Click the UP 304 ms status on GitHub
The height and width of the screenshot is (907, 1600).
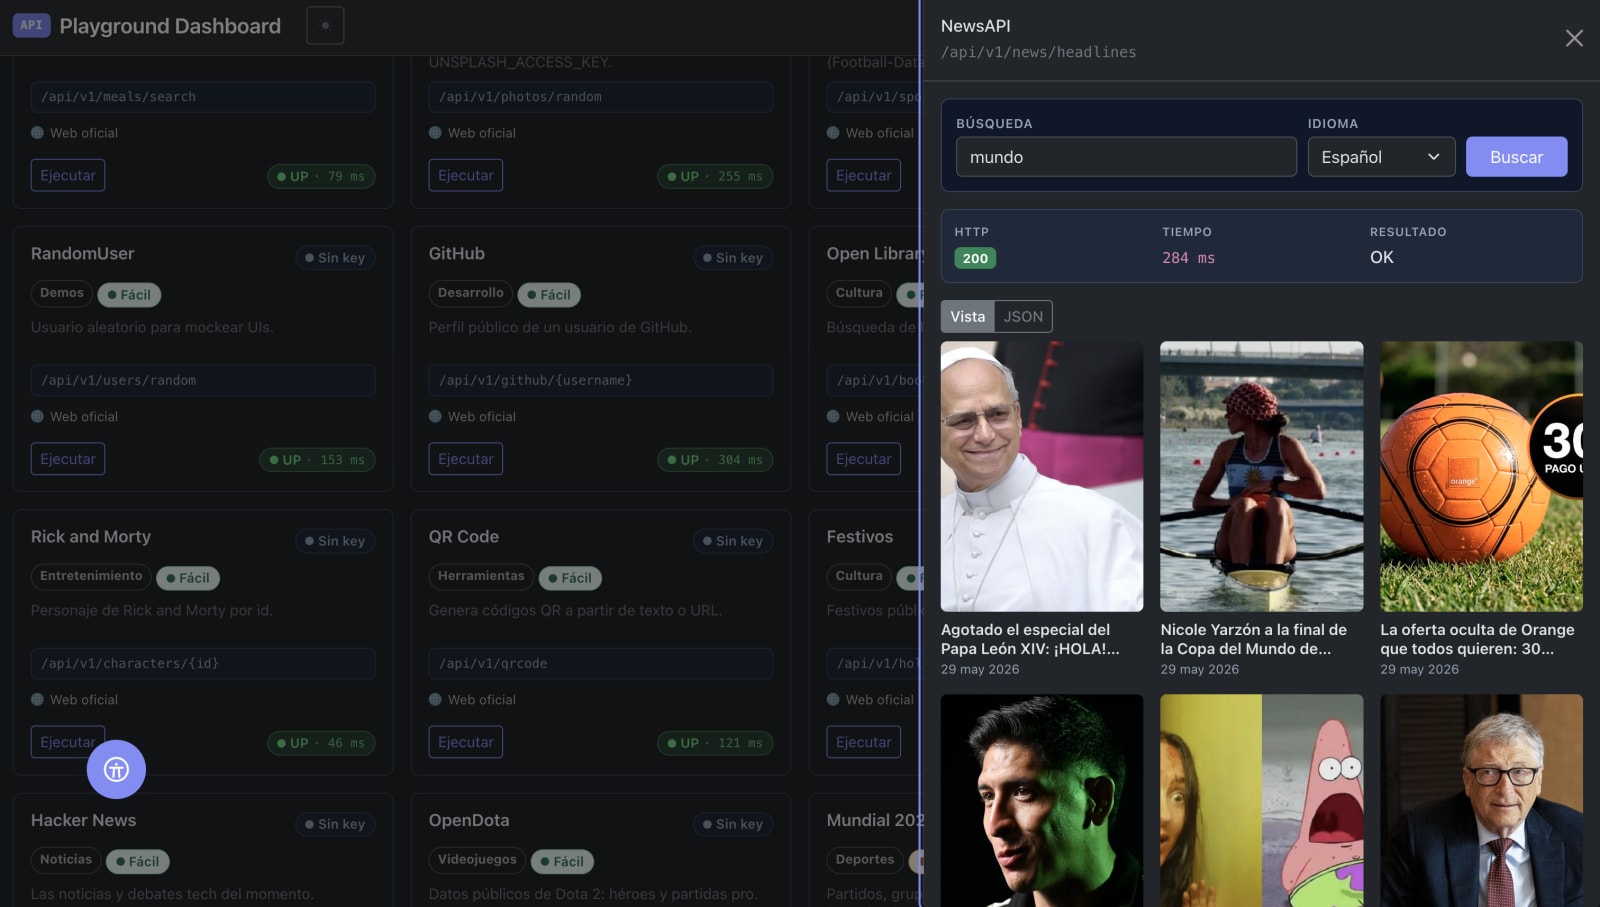click(715, 460)
